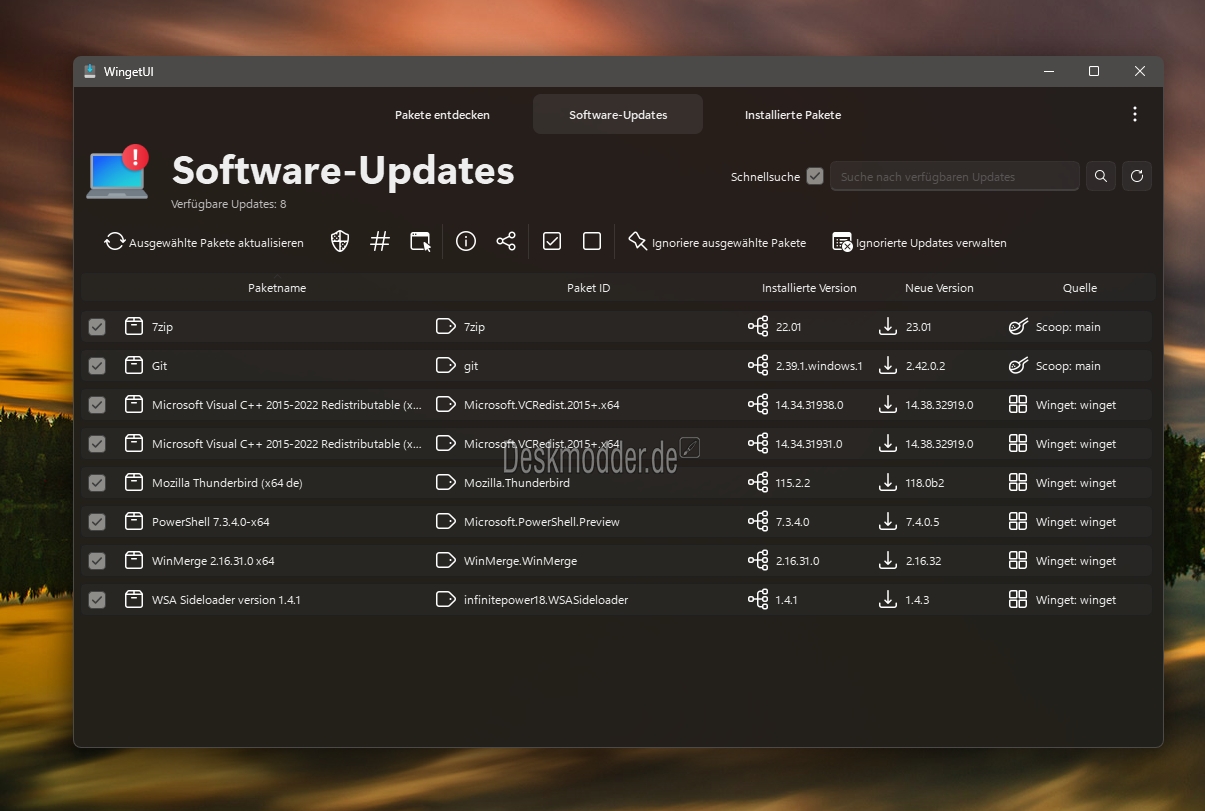Image resolution: width=1205 pixels, height=811 pixels.
Task: Click the tag icon beside WinMerge.WinMerge ID
Action: tap(446, 561)
